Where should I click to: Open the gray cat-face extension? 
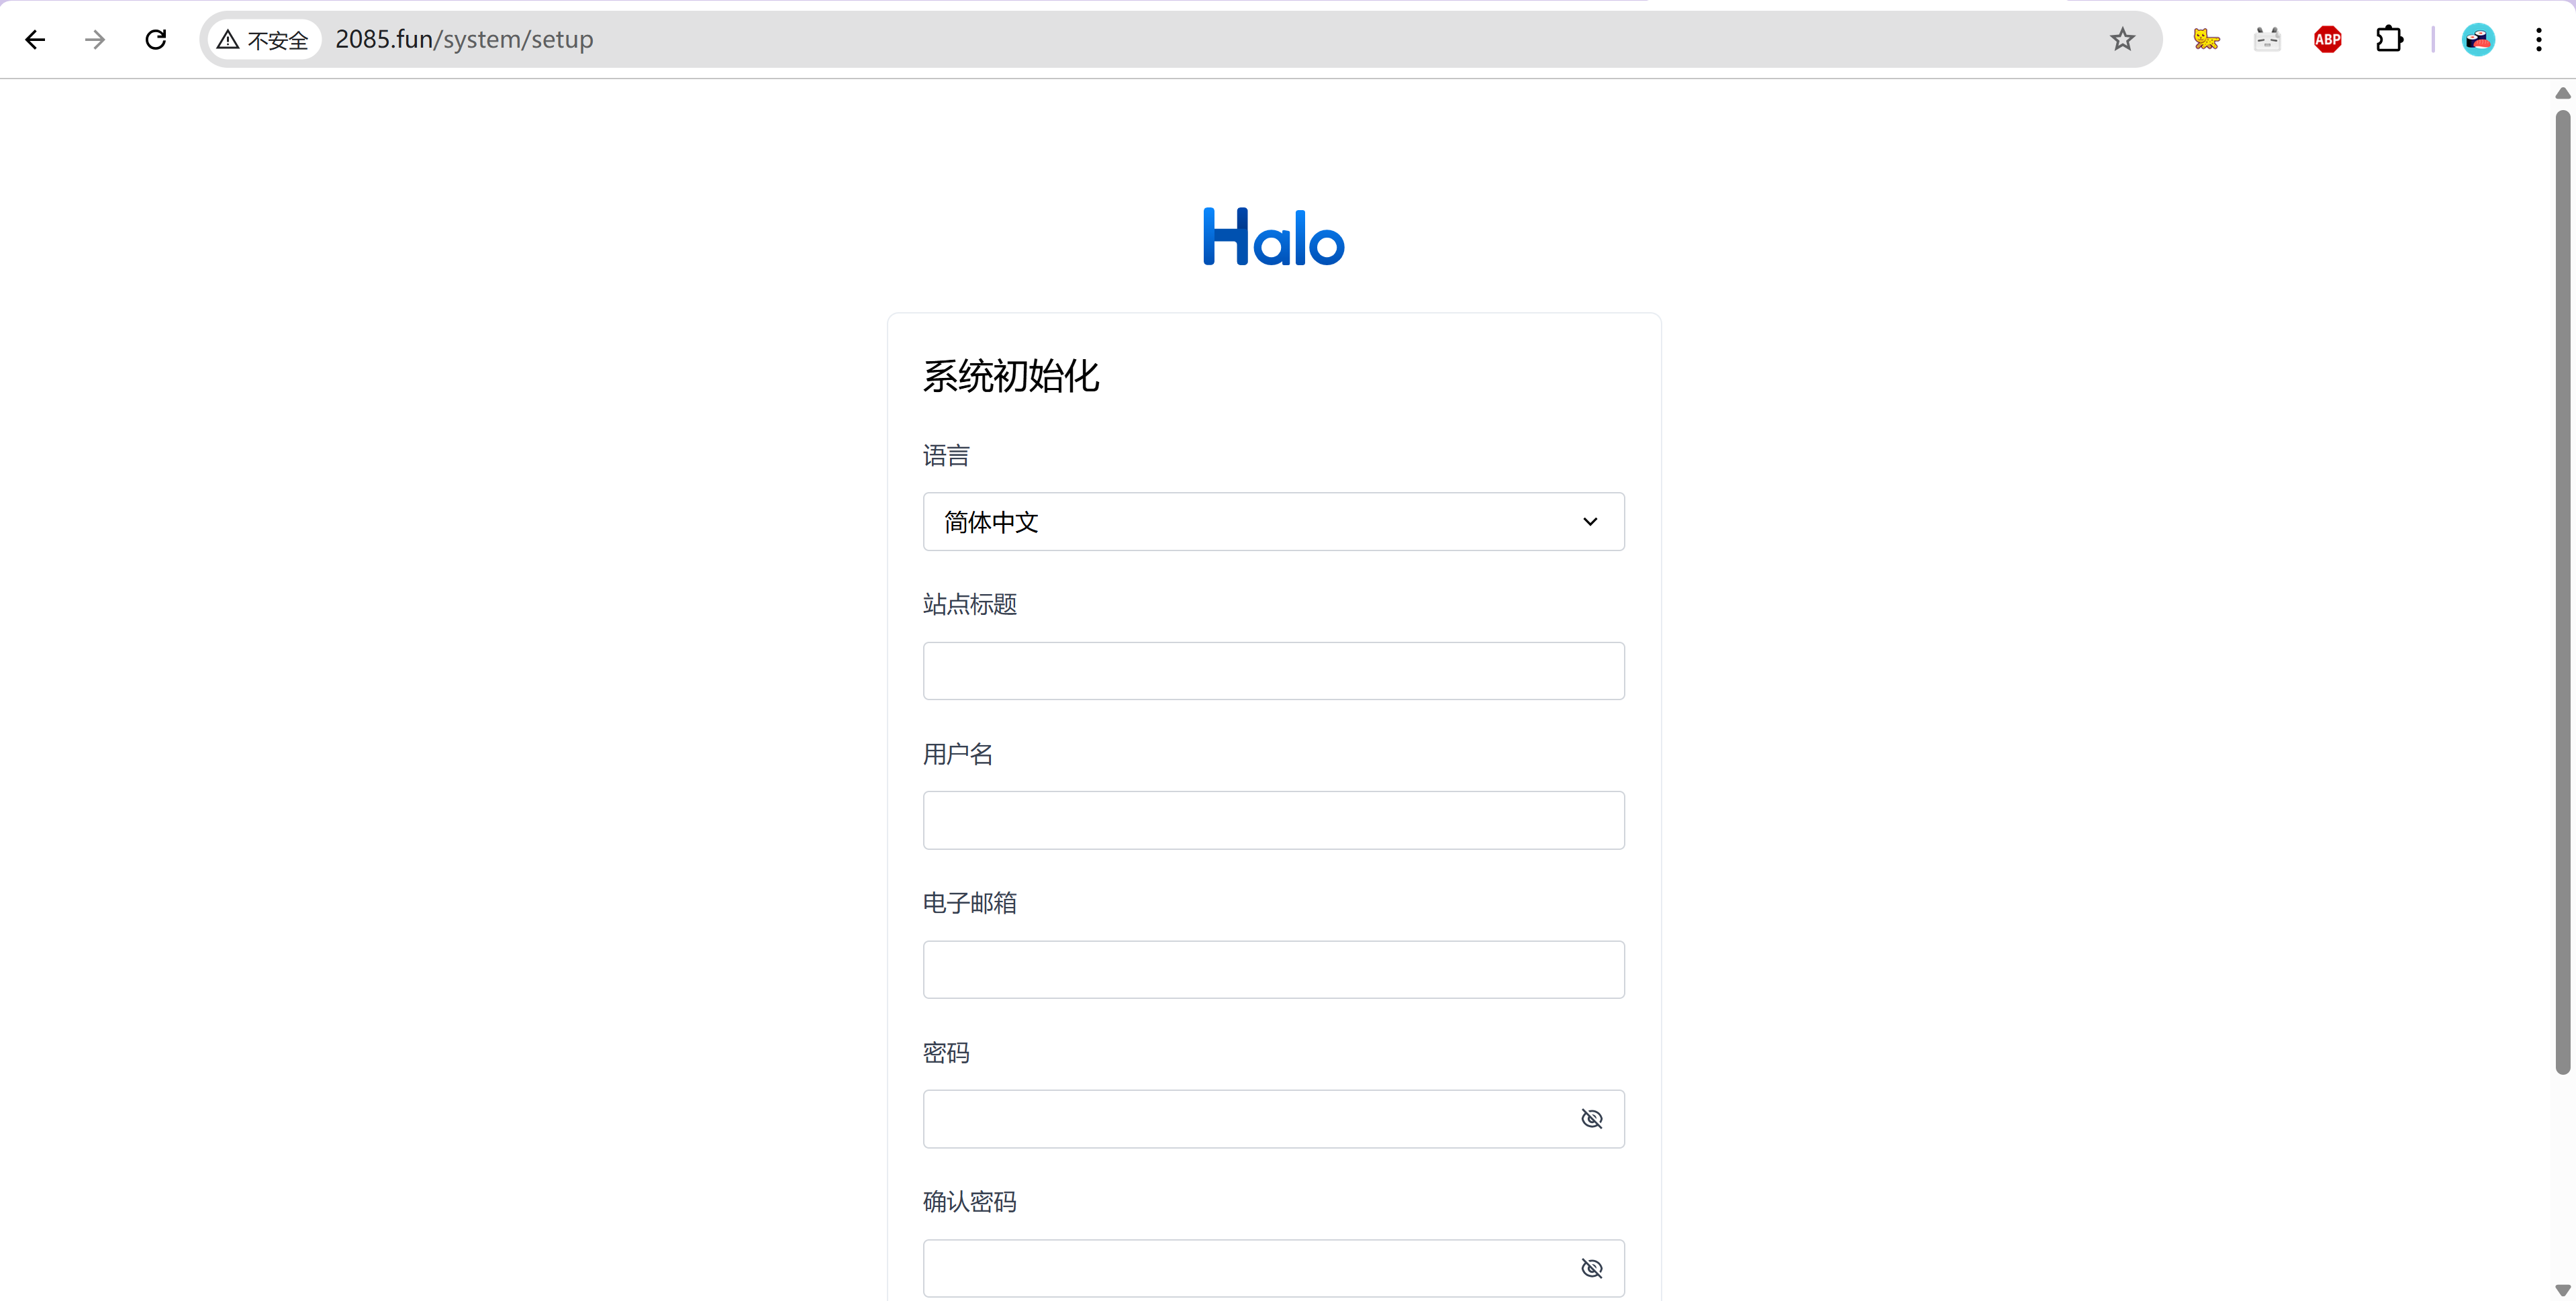click(2267, 39)
